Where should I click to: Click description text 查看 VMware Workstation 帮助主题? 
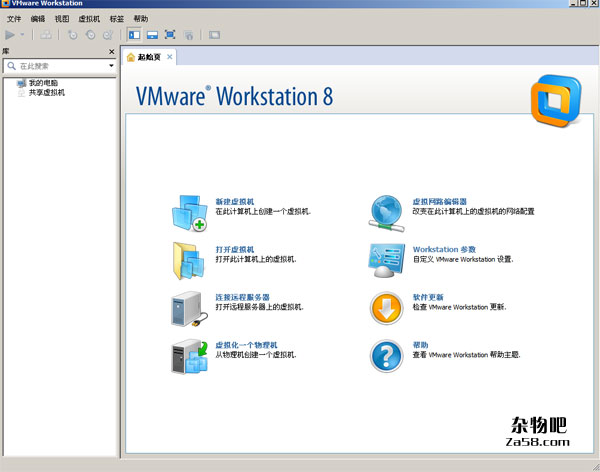coord(466,355)
